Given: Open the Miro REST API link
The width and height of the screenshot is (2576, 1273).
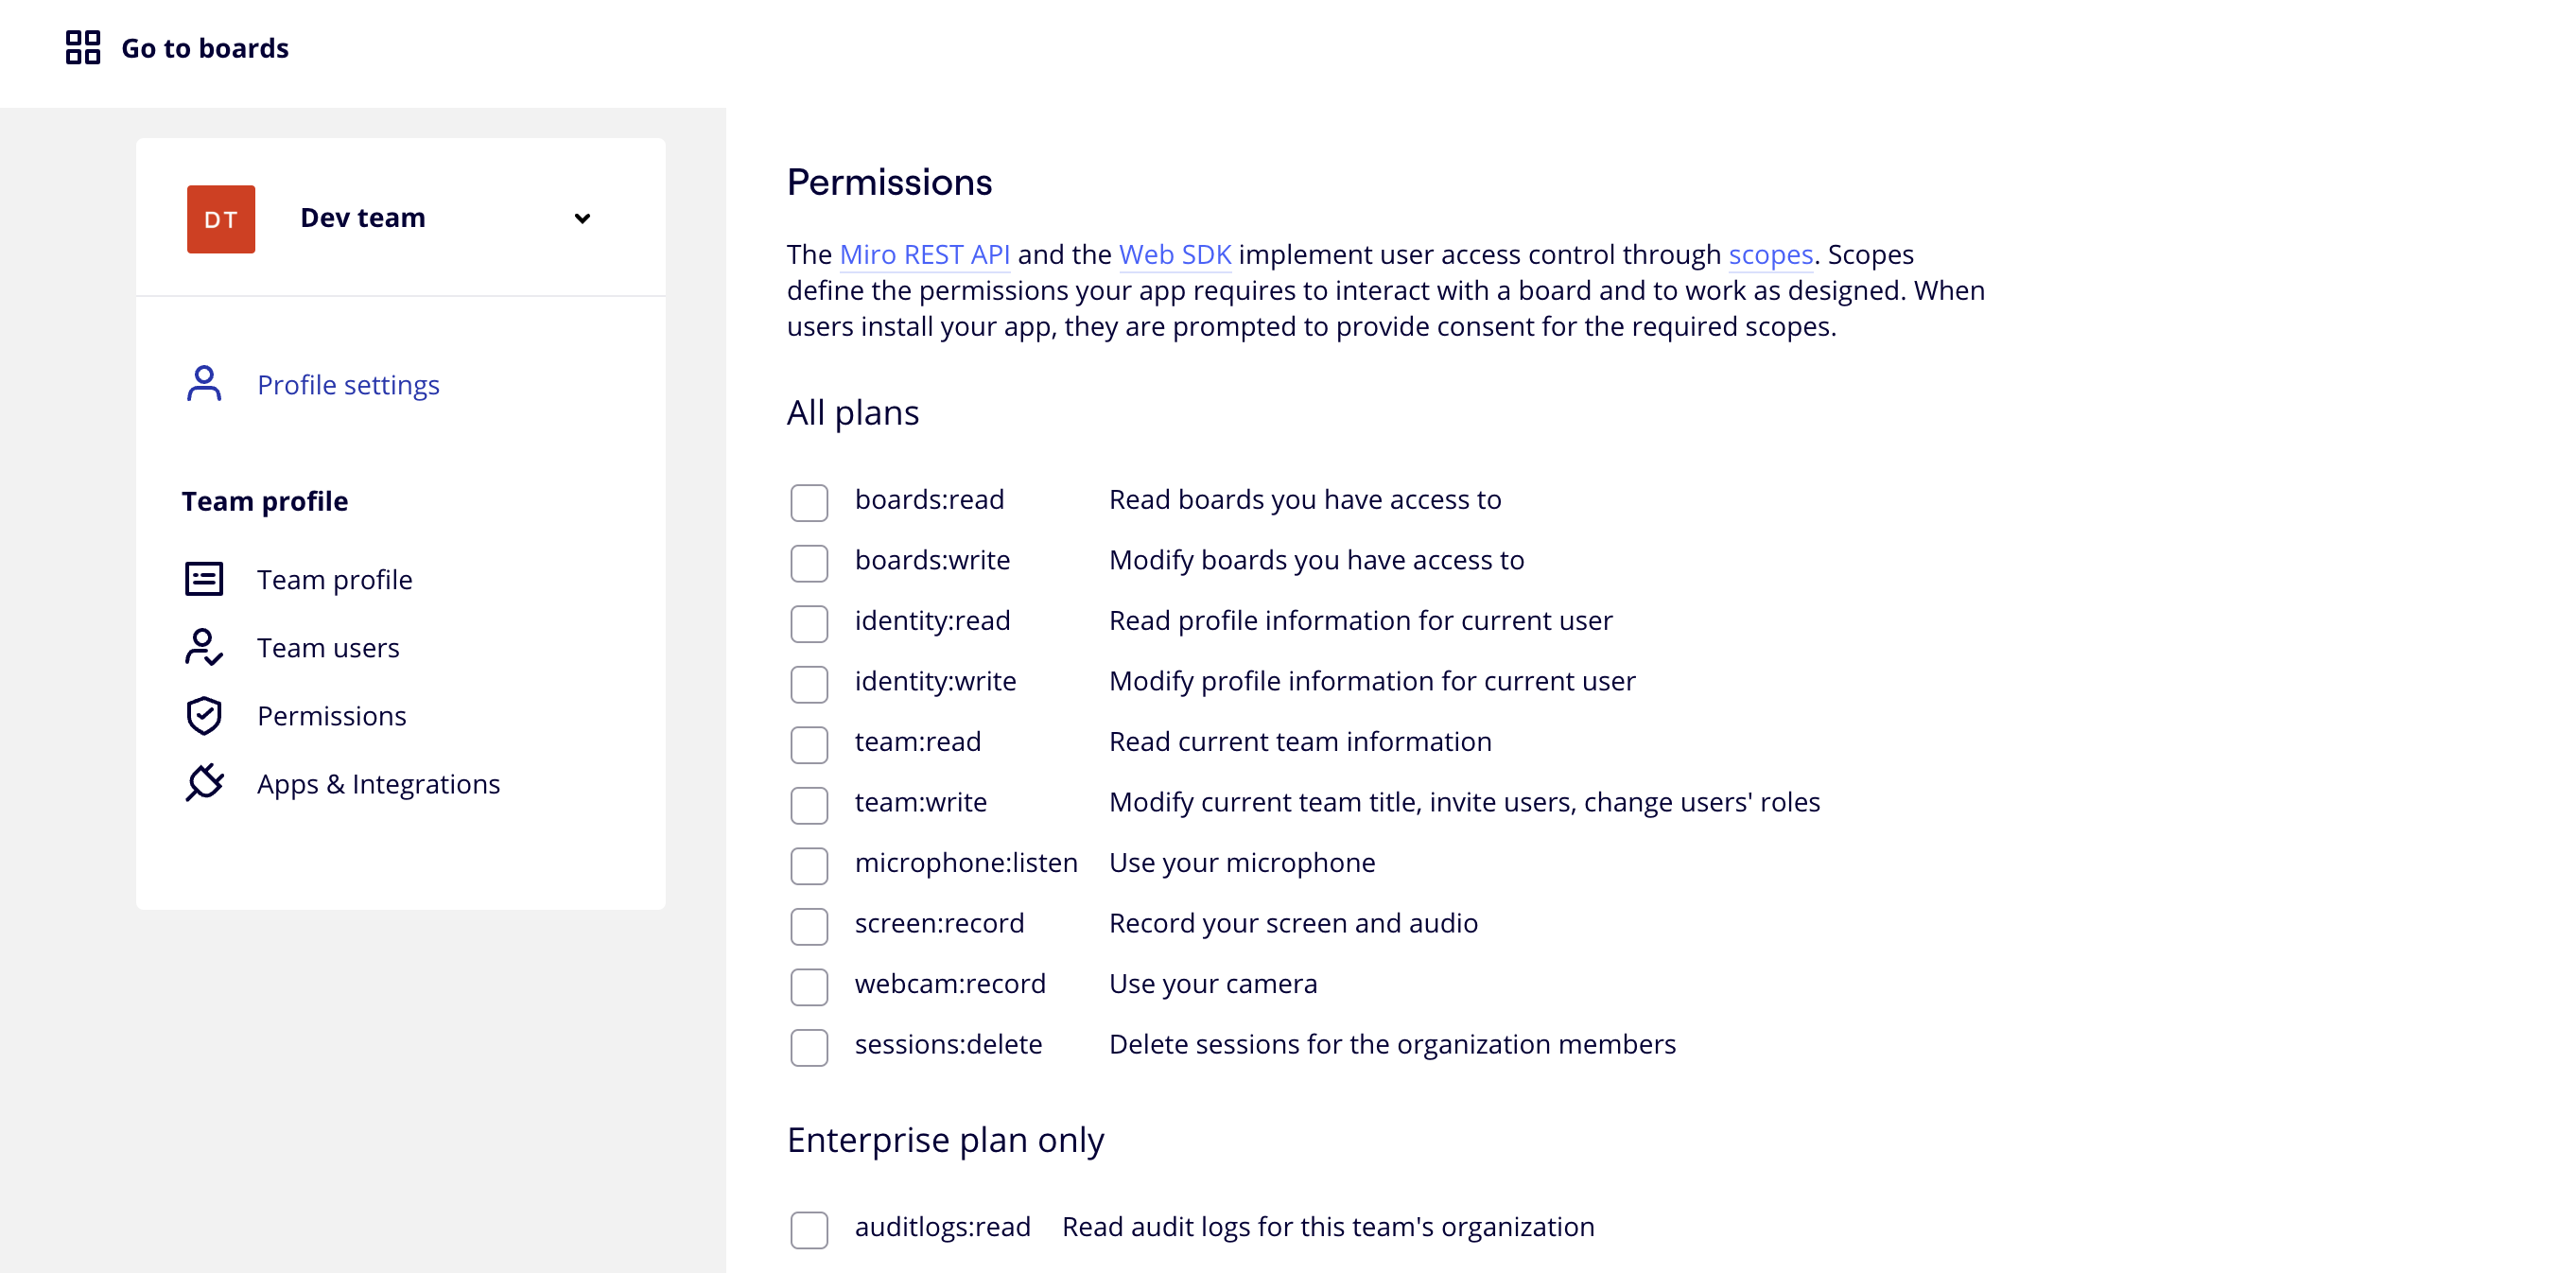Looking at the screenshot, I should click(x=925, y=254).
